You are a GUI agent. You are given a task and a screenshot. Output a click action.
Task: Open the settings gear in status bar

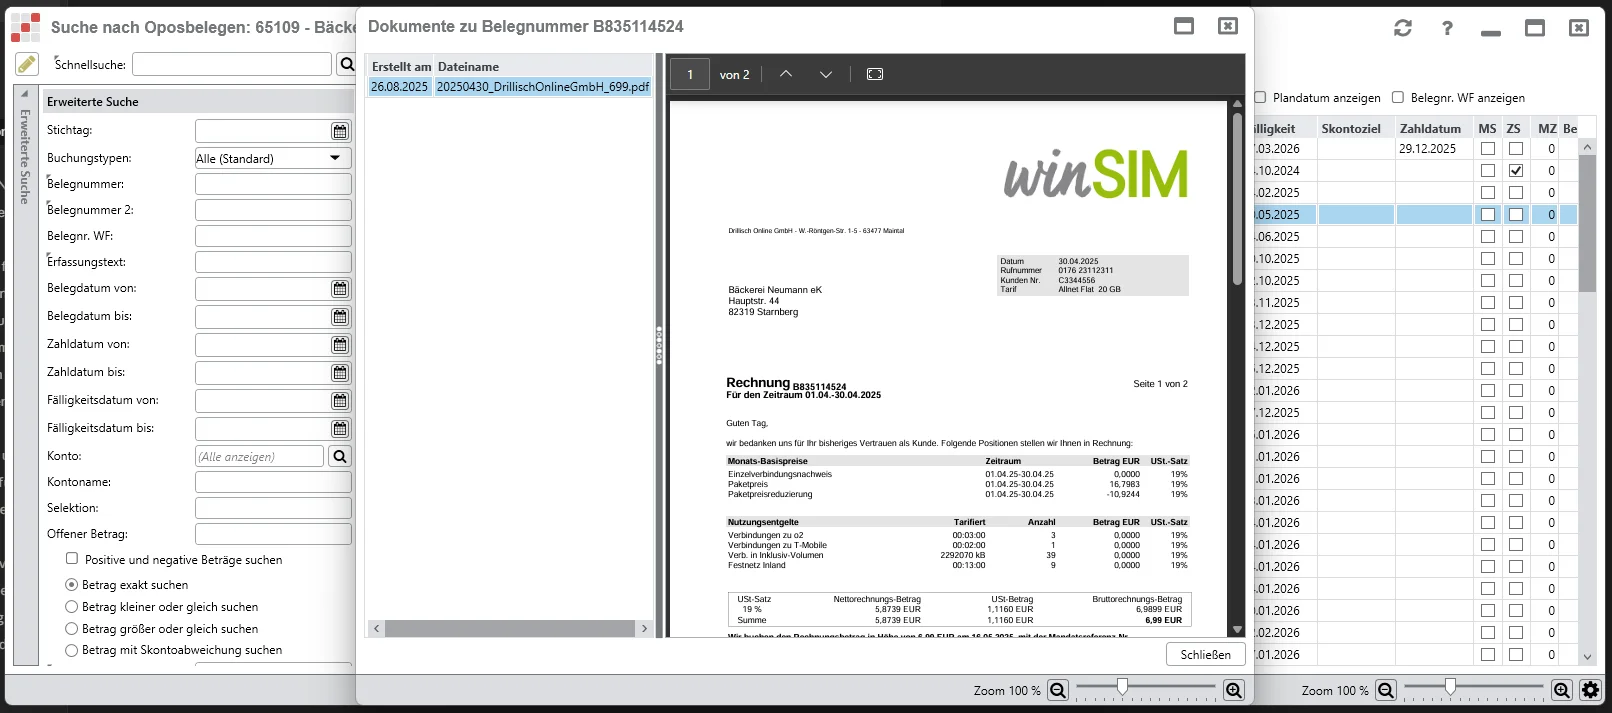(1590, 690)
